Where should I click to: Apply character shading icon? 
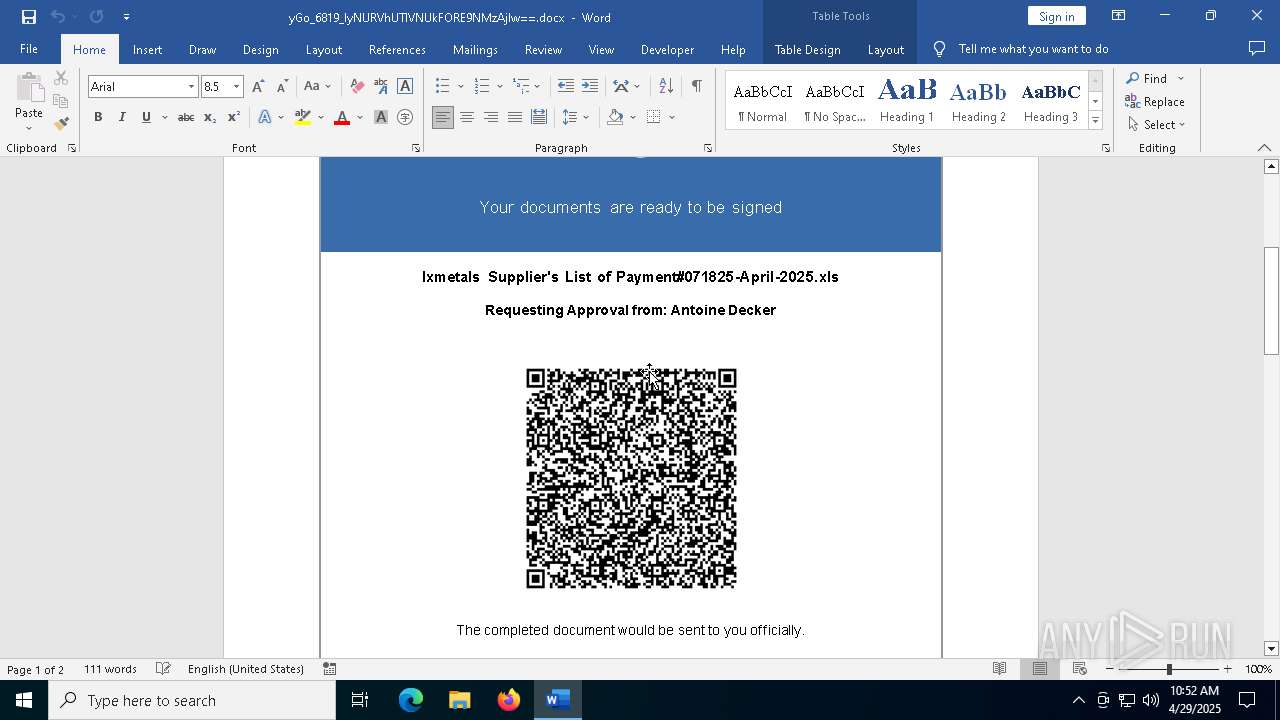[x=381, y=118]
